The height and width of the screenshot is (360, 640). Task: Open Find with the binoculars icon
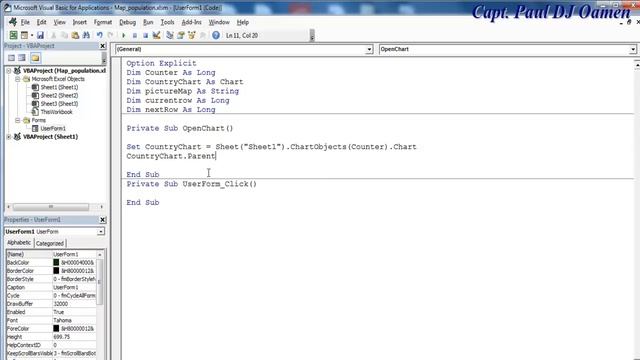click(86, 36)
